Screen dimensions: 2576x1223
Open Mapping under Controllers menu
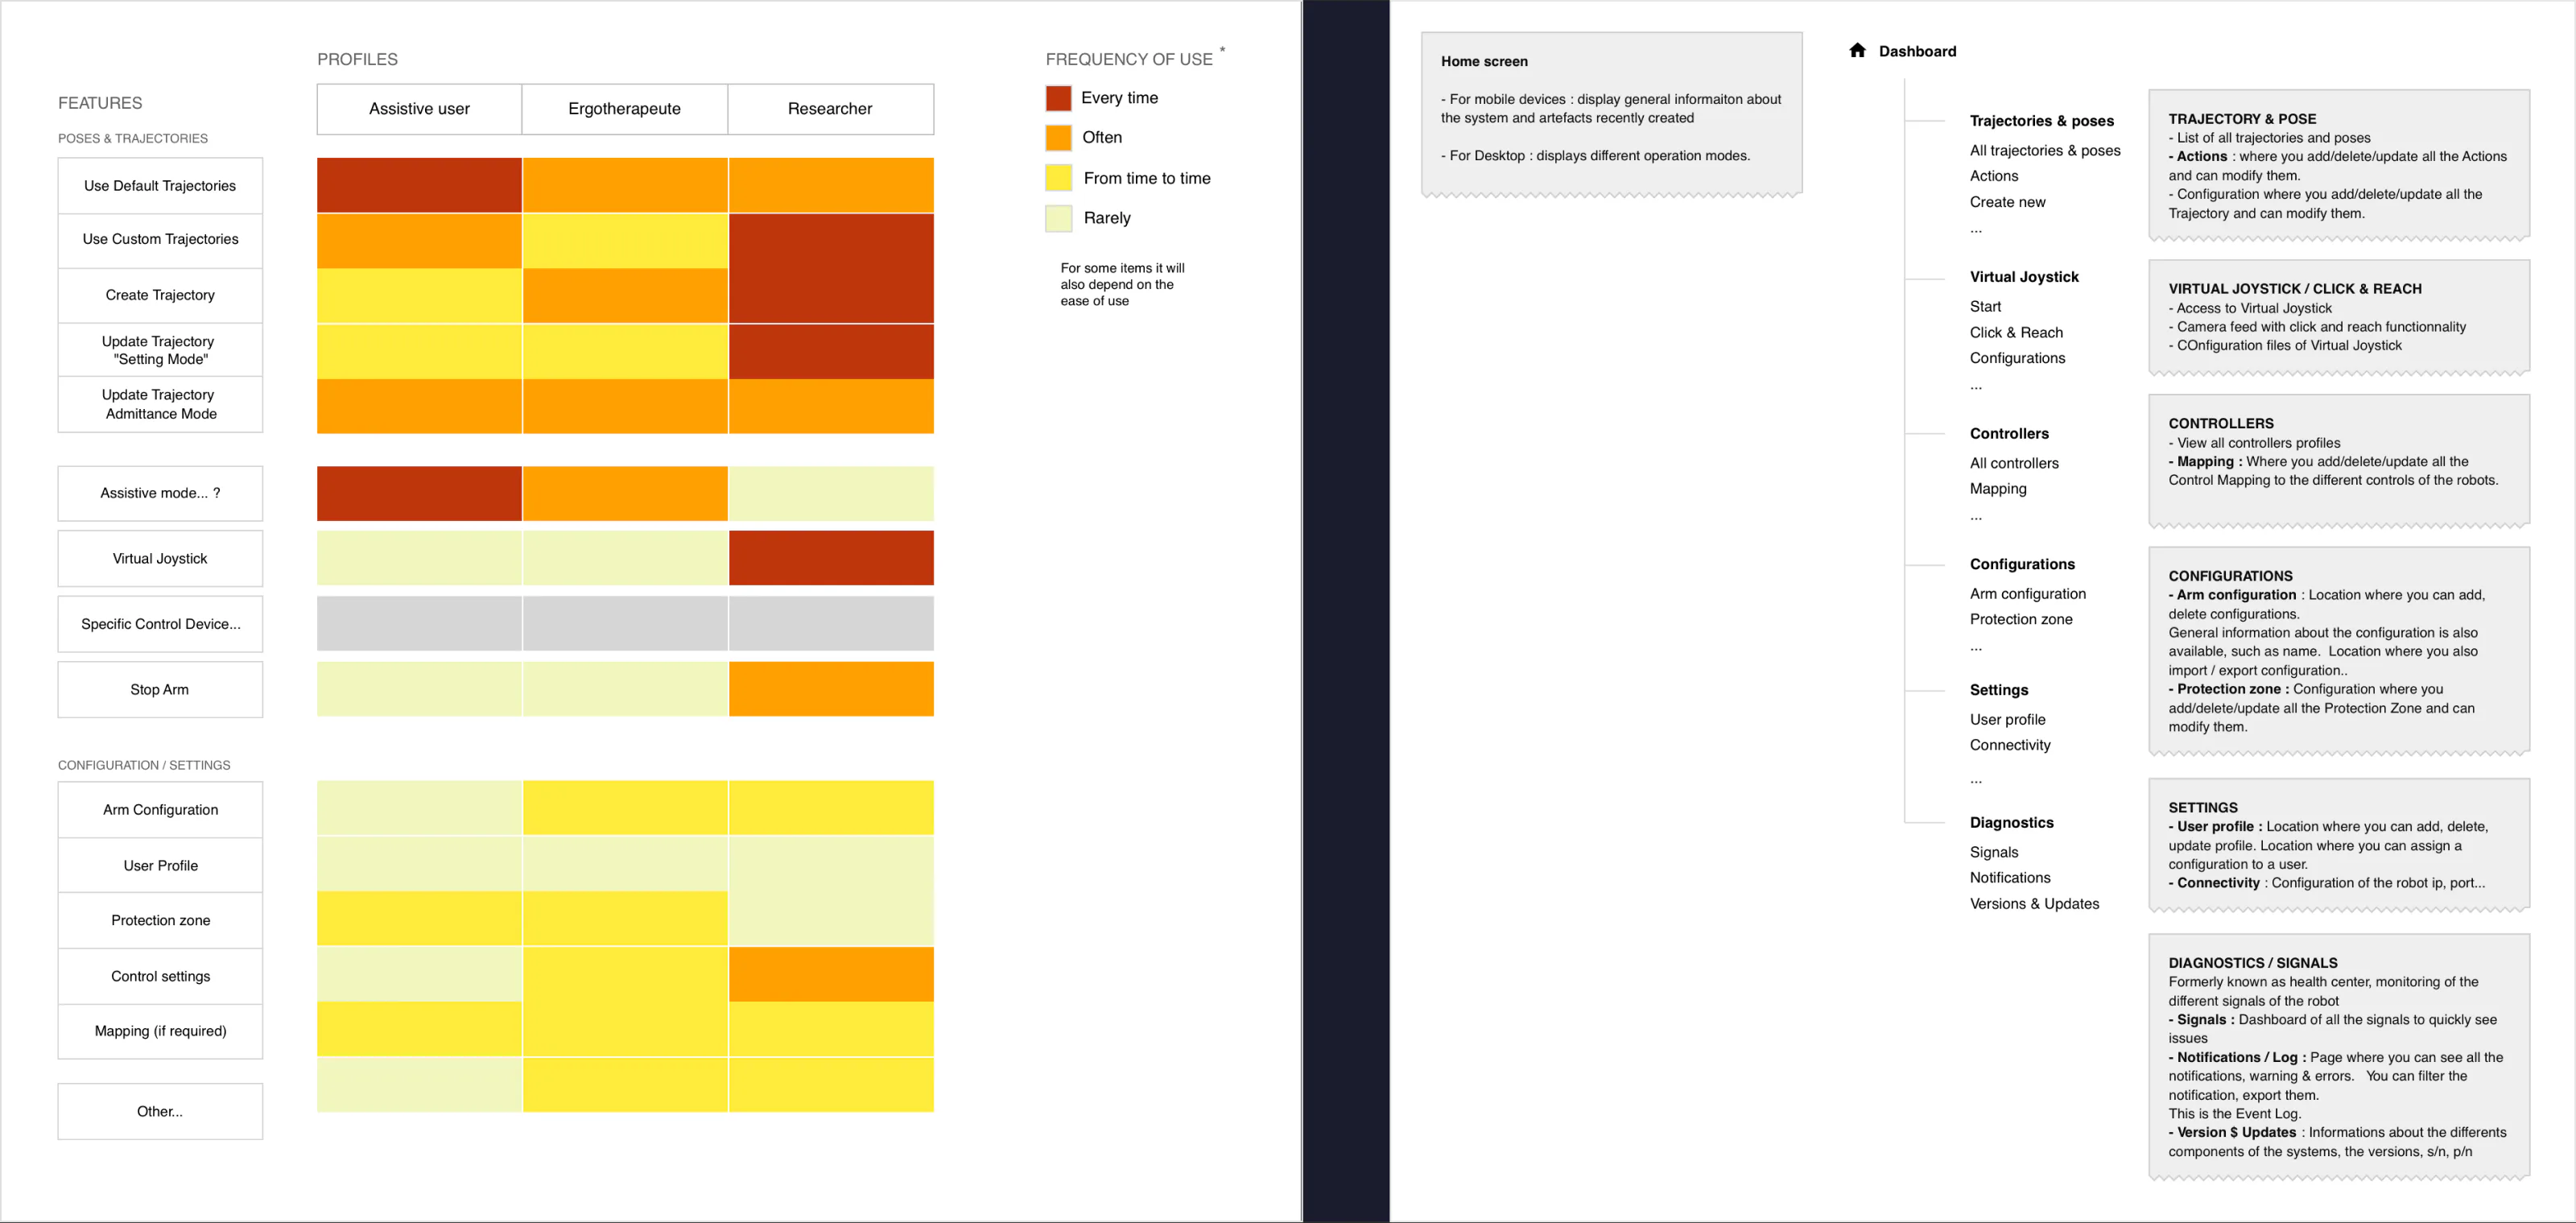(x=1997, y=489)
